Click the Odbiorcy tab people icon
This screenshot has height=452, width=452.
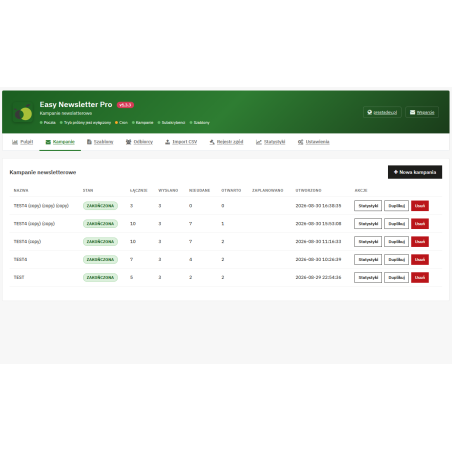[x=128, y=142]
